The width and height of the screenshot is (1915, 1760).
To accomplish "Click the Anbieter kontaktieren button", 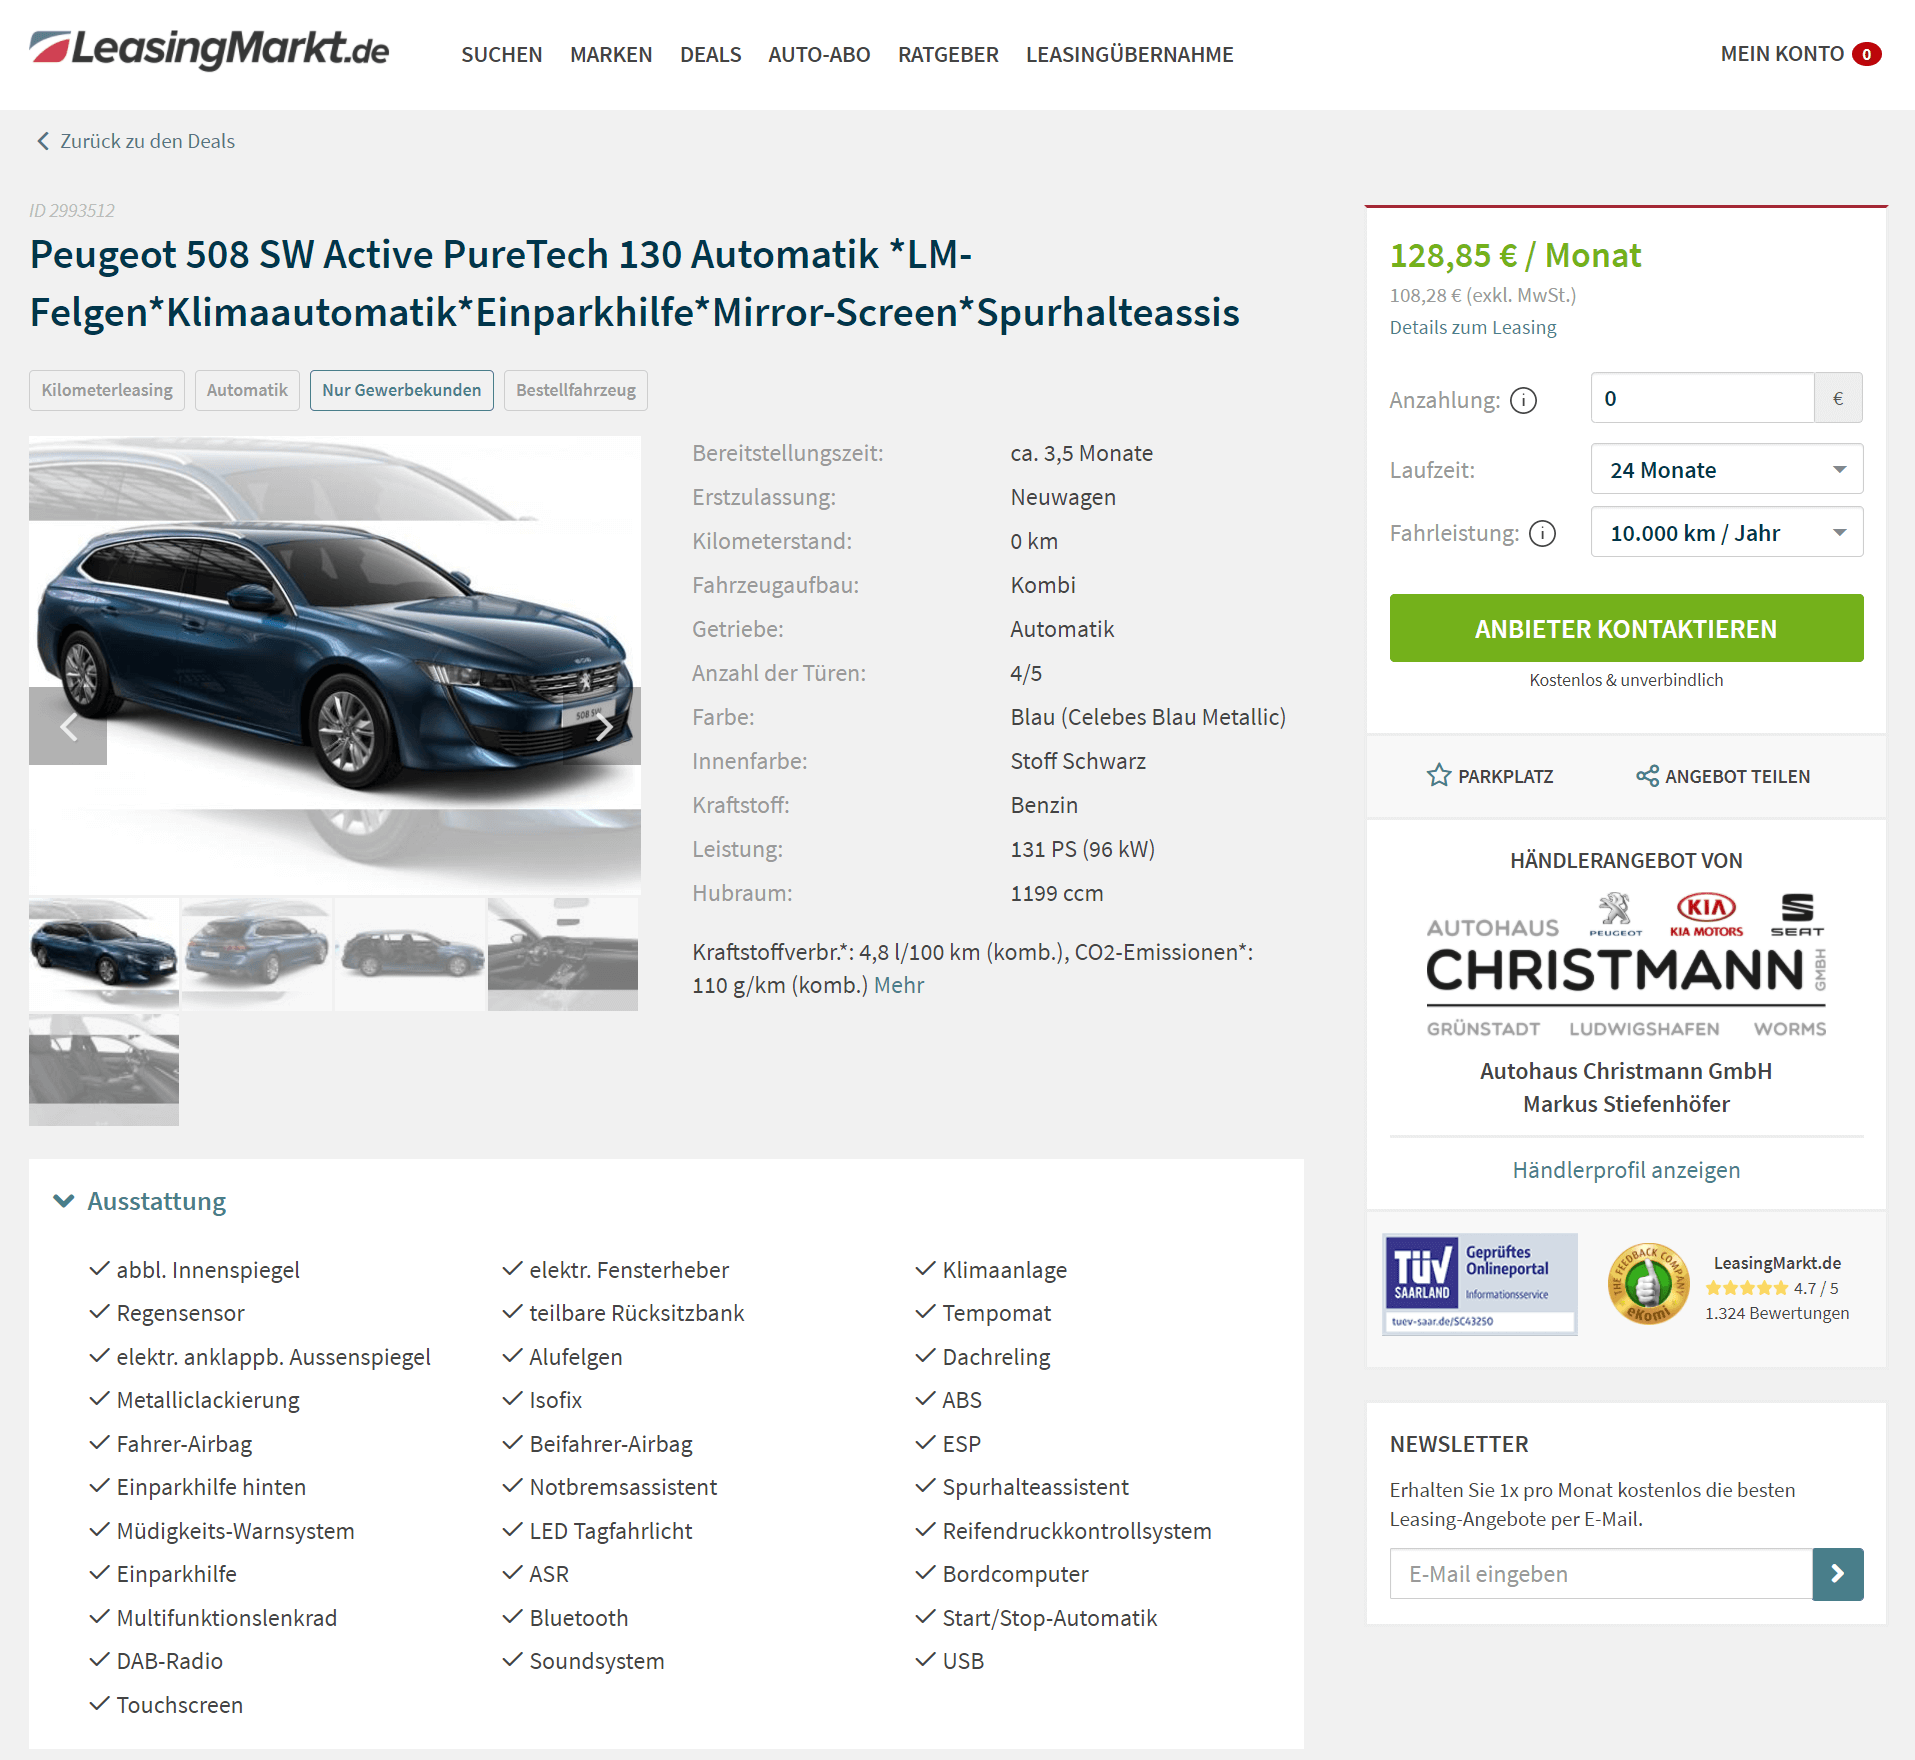I will 1626,629.
